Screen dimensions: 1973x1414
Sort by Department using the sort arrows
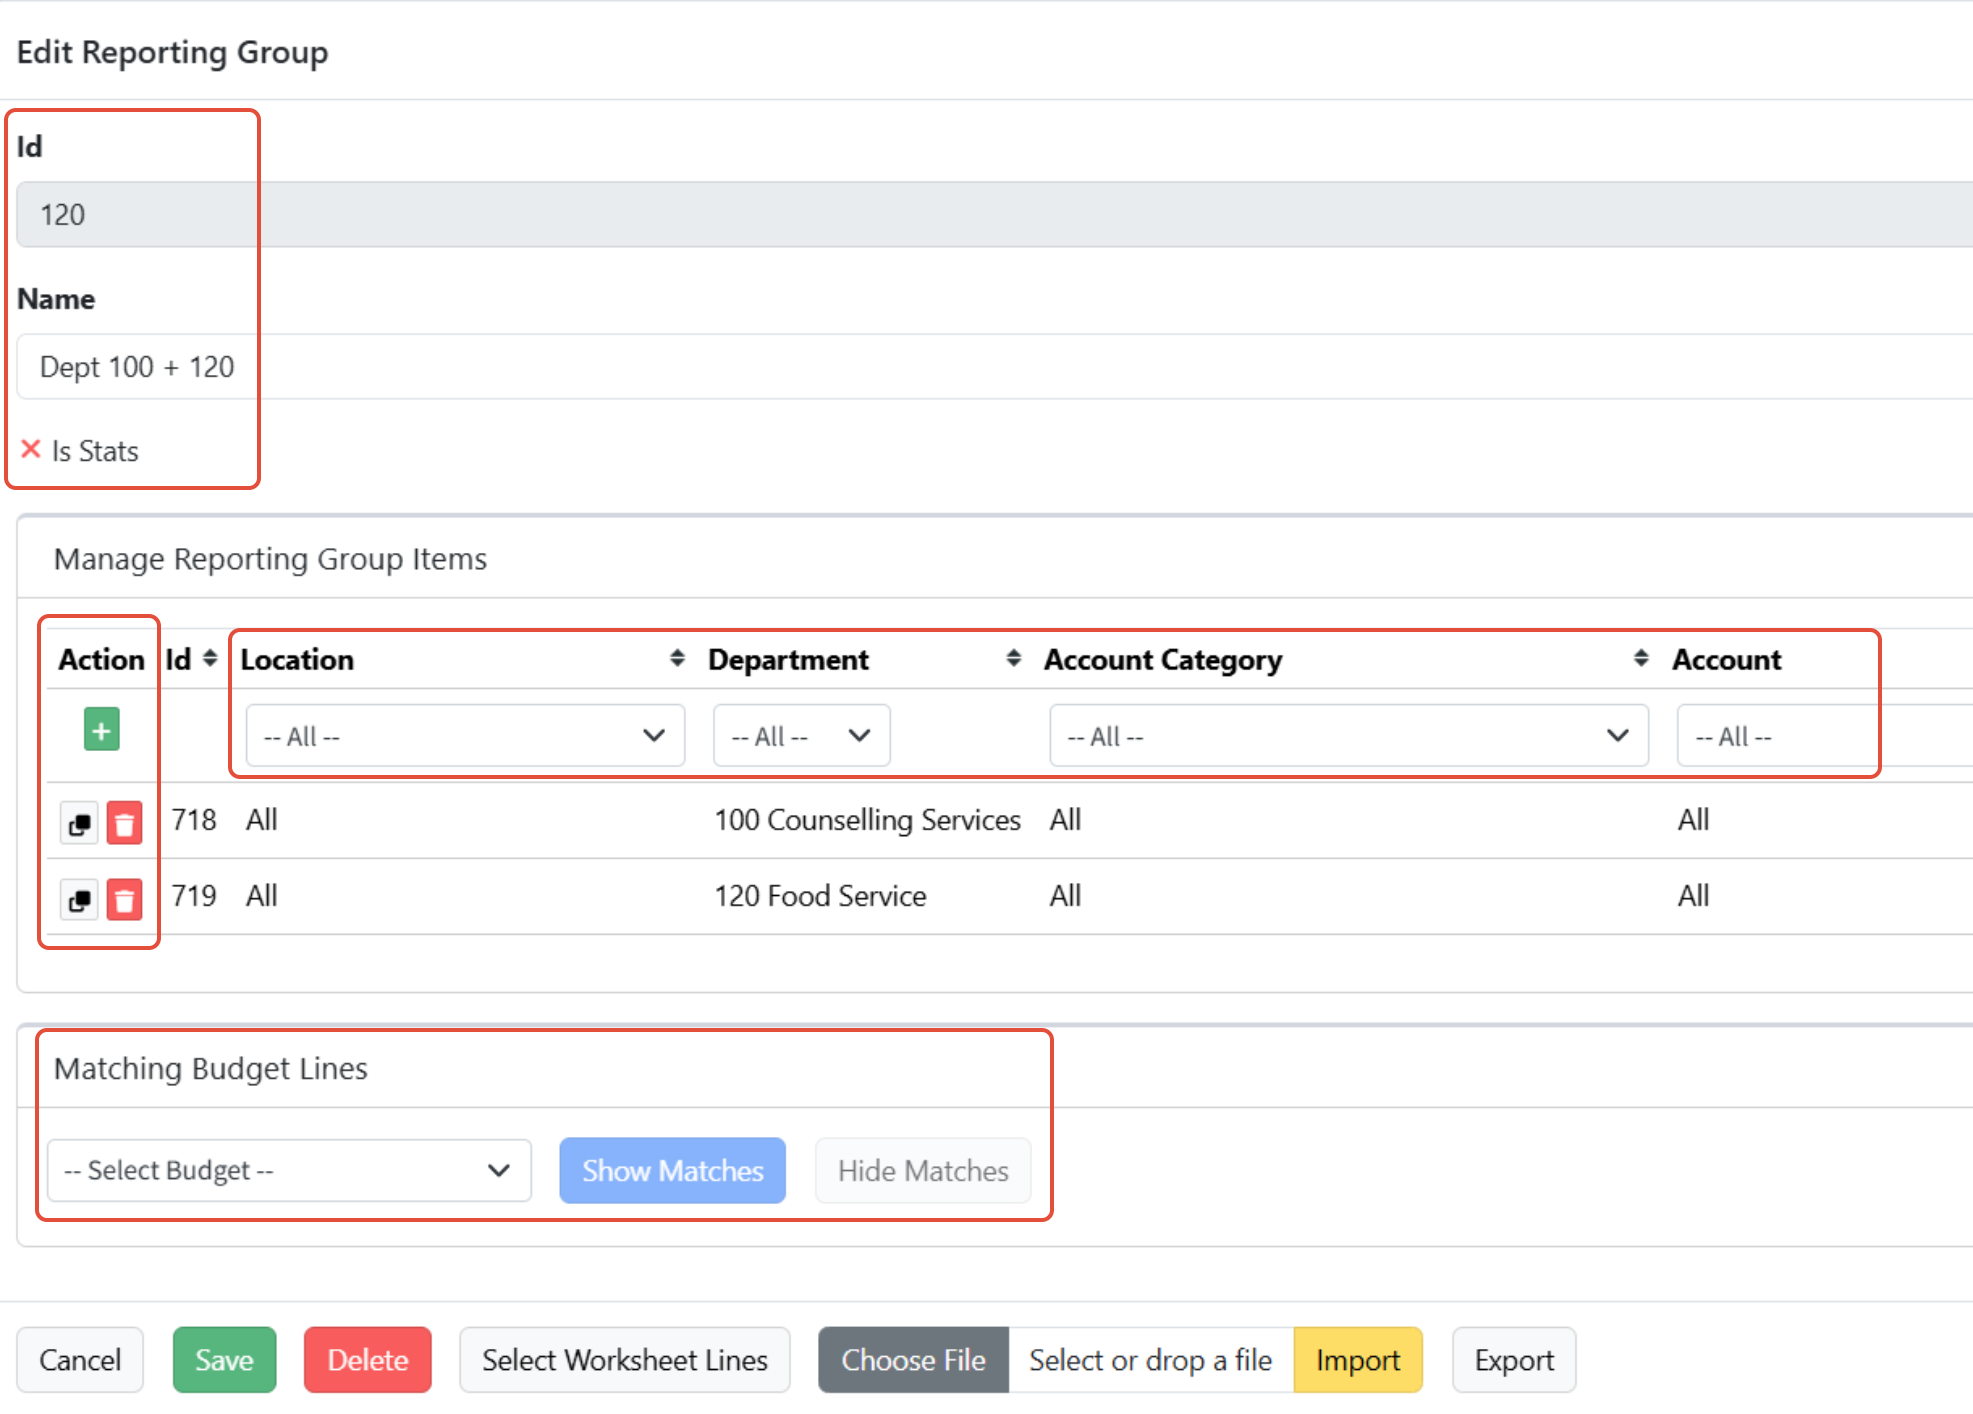pos(1013,658)
